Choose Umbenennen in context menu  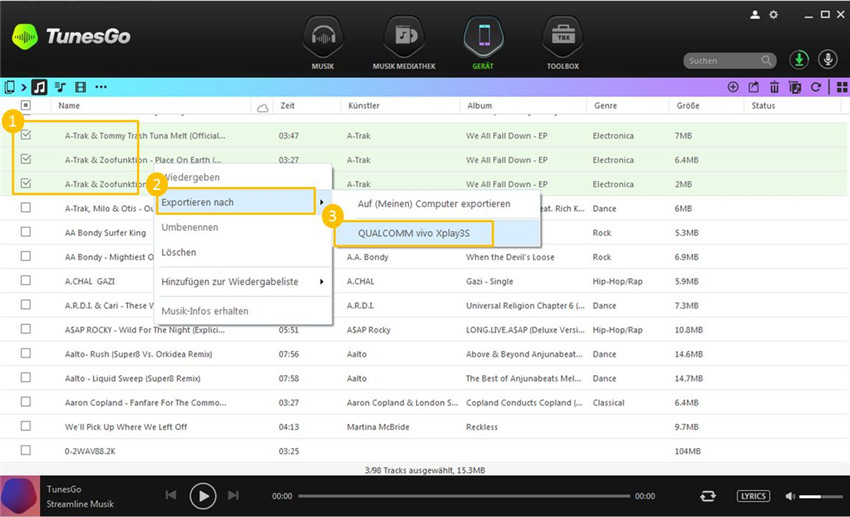click(243, 228)
